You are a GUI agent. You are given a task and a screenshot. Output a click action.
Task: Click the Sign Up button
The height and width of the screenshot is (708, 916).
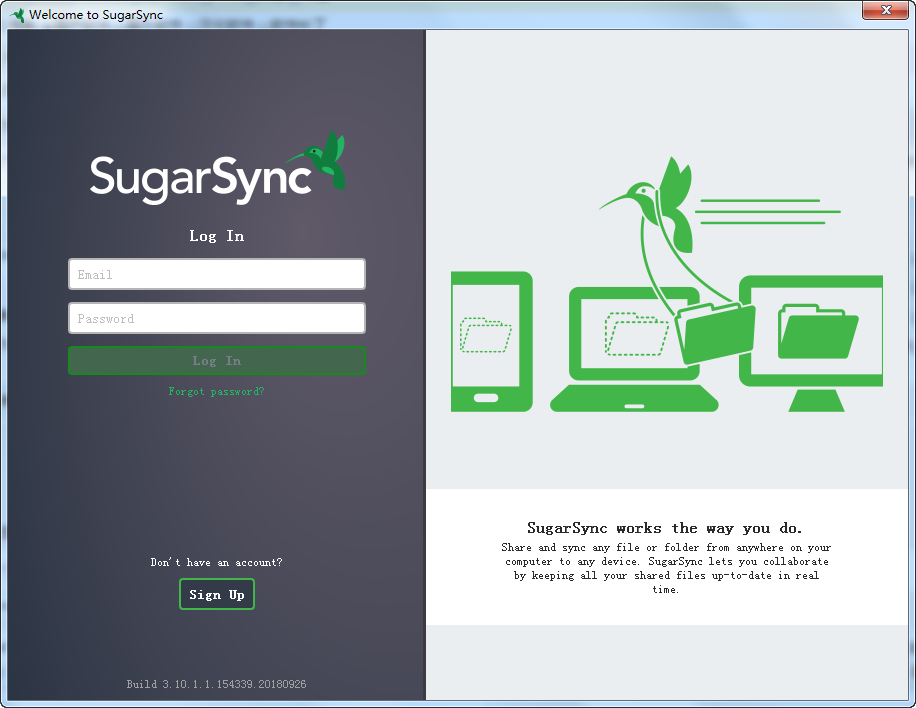[x=217, y=594]
